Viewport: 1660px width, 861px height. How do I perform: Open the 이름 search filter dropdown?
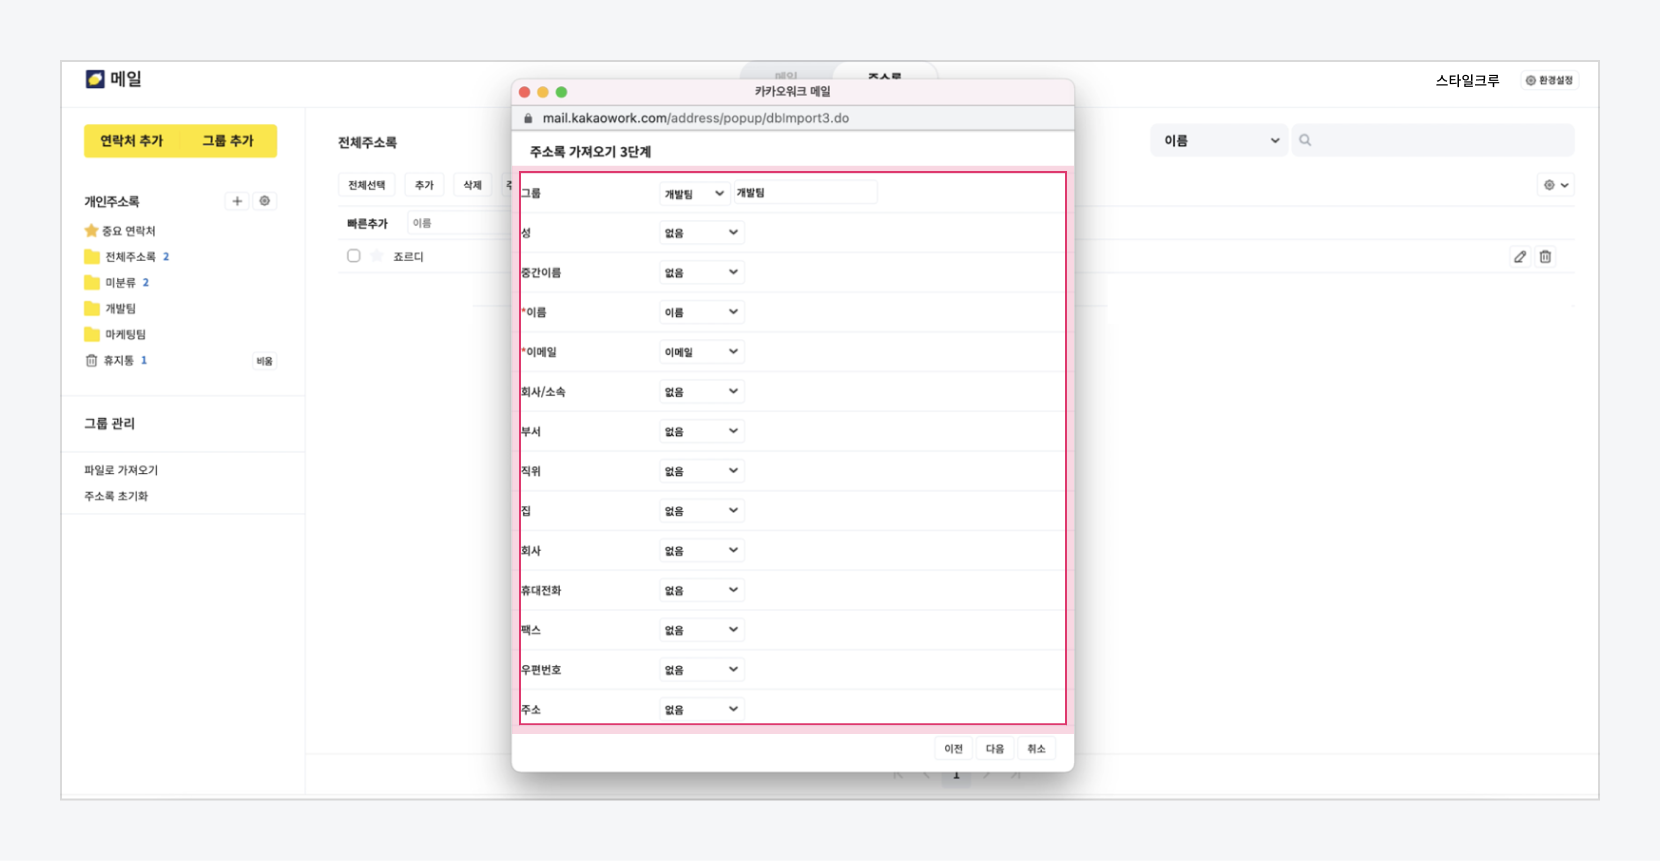coord(1219,141)
